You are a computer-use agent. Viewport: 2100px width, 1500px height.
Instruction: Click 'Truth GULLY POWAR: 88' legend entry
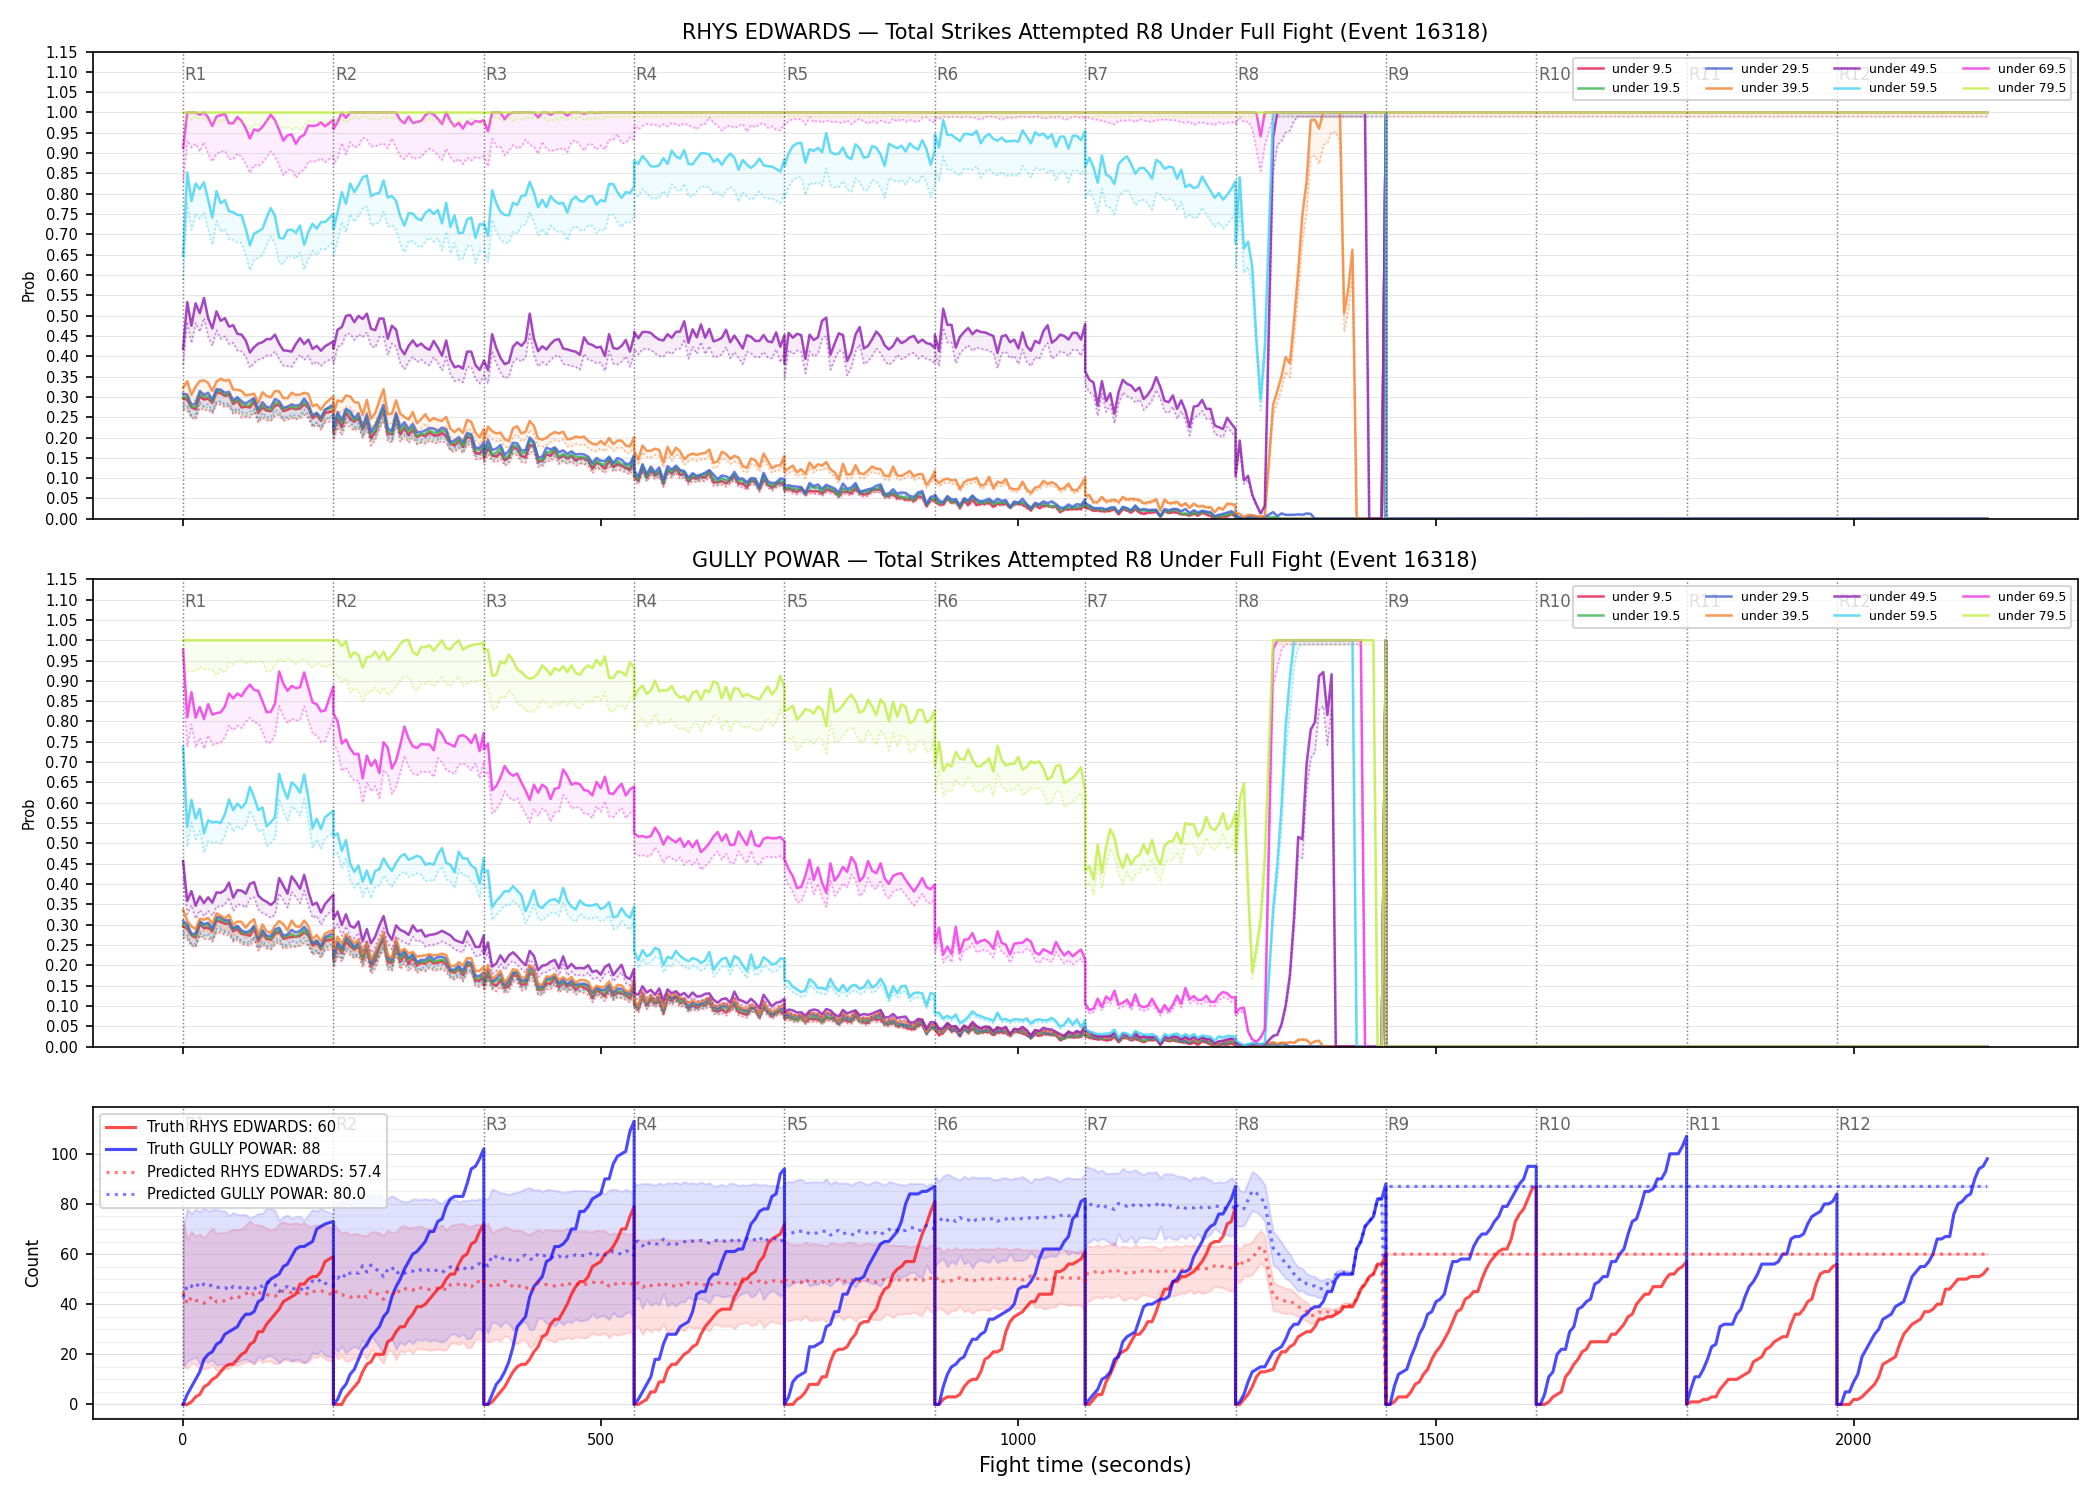[213, 1149]
